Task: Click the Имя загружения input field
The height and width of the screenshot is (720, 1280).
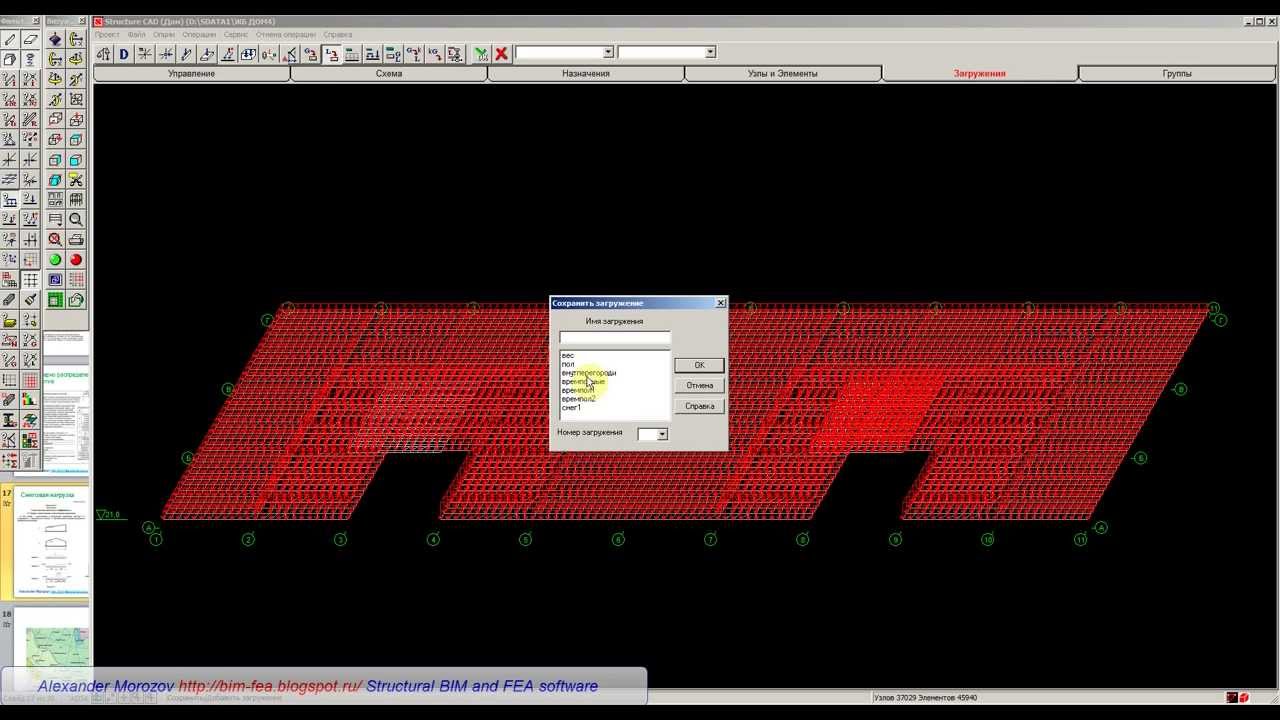Action: 614,338
